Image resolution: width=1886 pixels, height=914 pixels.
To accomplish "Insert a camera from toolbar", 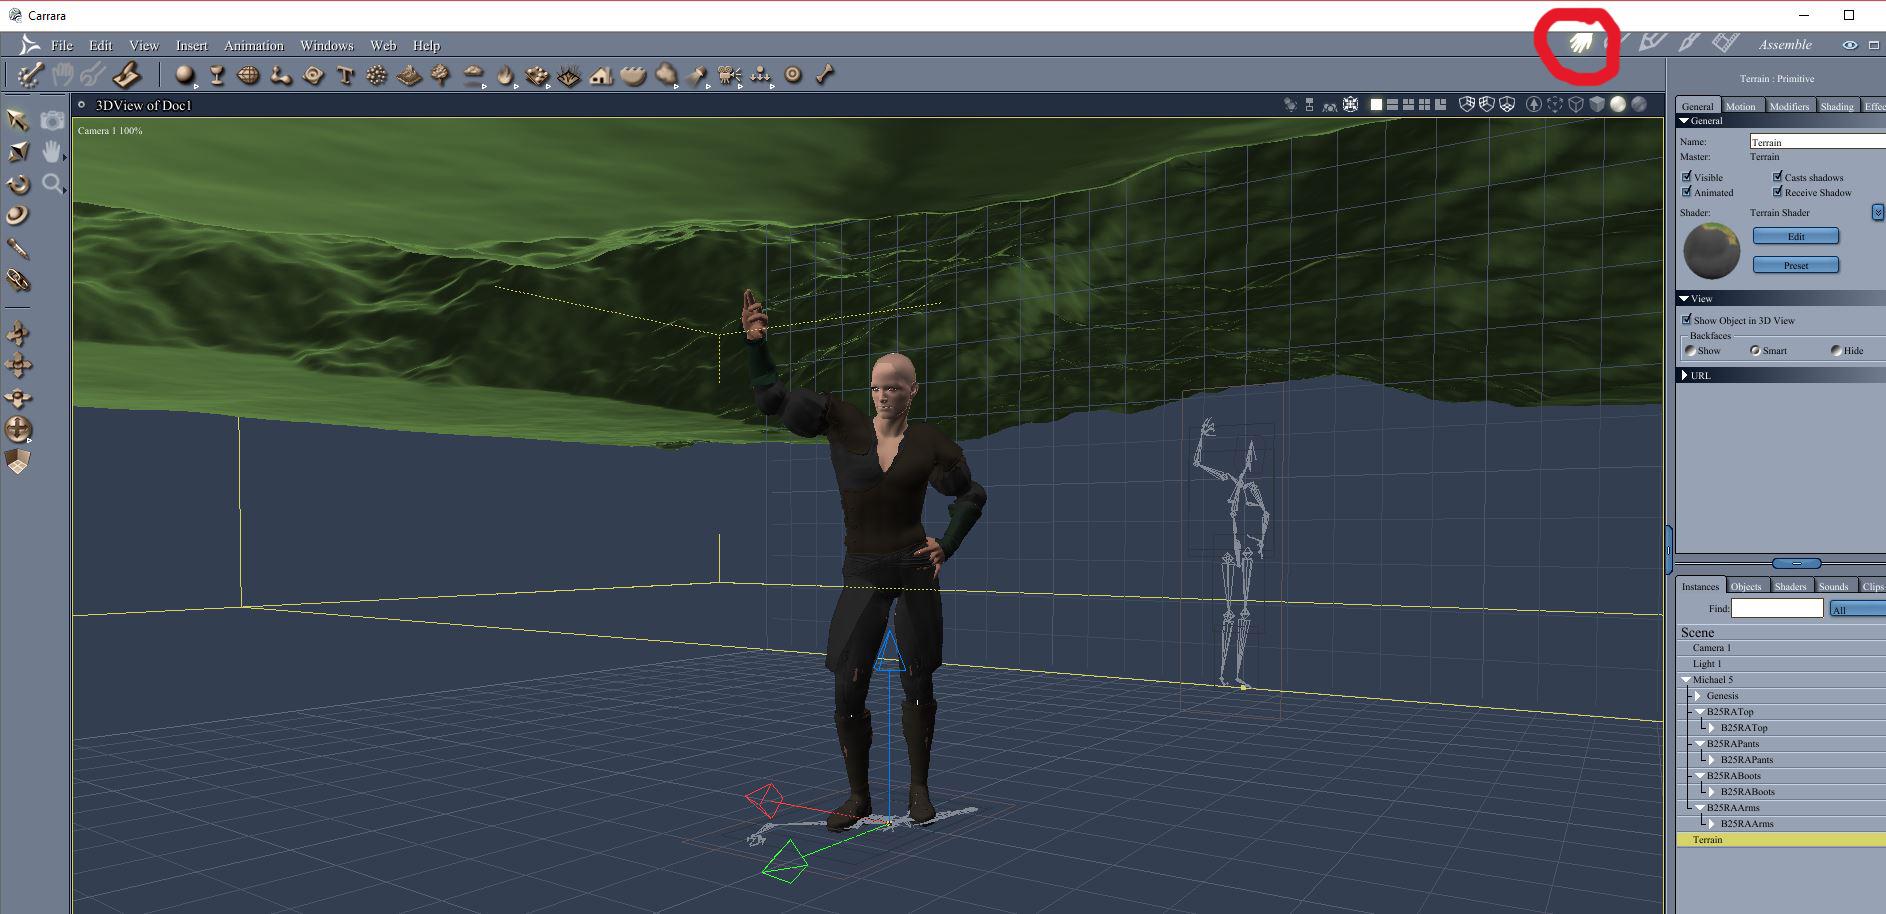I will [730, 75].
